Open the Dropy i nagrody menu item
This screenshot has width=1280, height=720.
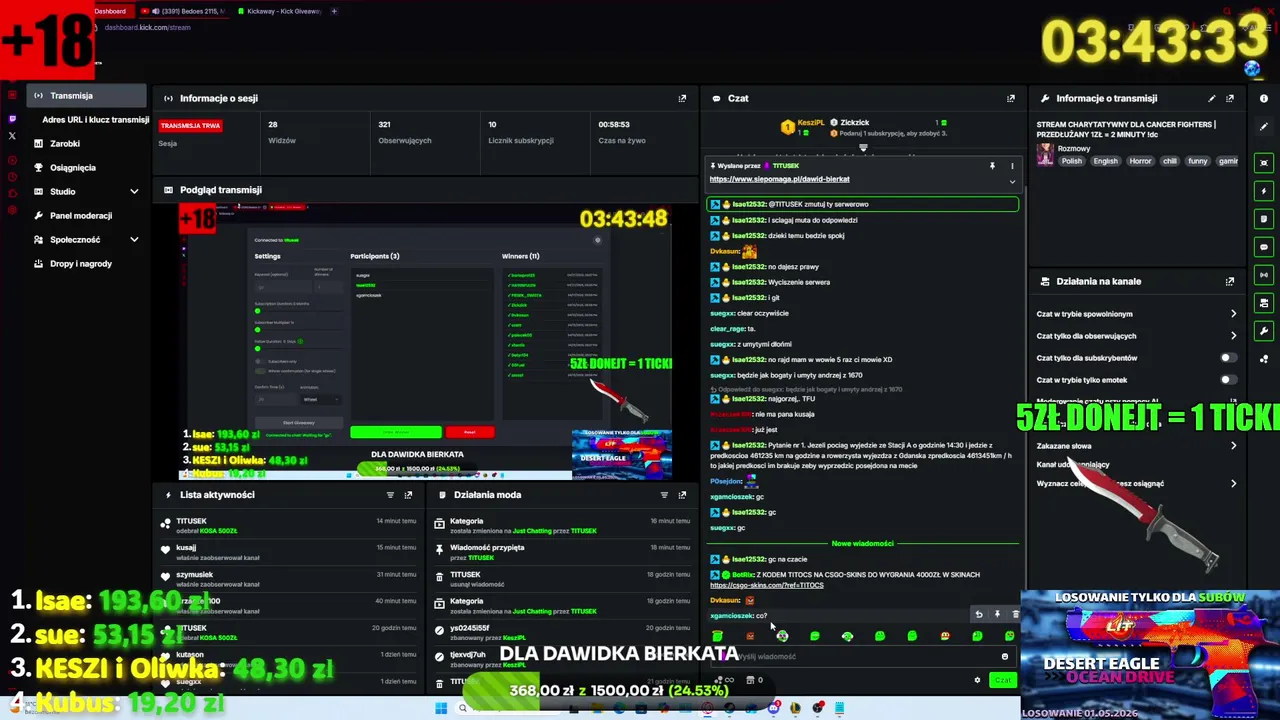87,264
